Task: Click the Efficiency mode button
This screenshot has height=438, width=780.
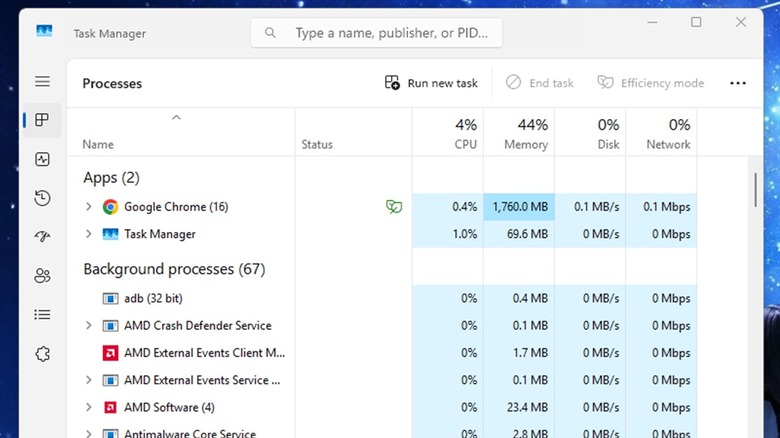Action: coord(651,83)
